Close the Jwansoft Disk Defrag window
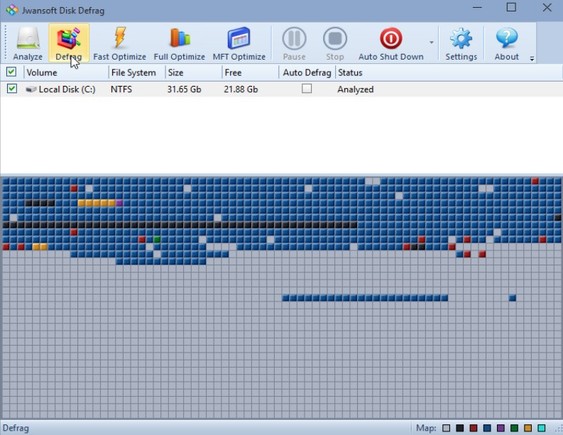Screen dimensions: 563x435 click(x=547, y=8)
